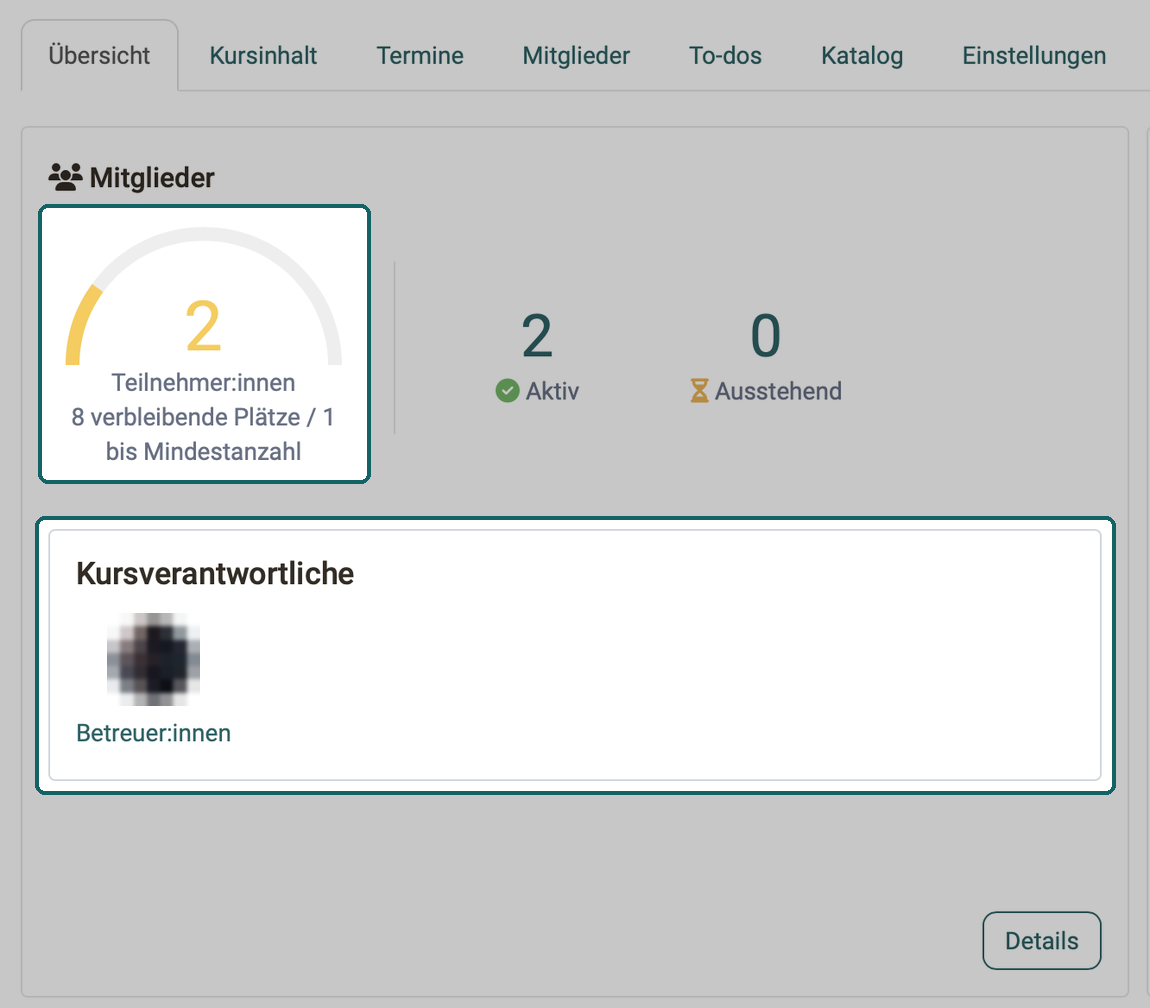Image resolution: width=1150 pixels, height=1008 pixels.
Task: Open the To-dos tab
Action: point(725,56)
